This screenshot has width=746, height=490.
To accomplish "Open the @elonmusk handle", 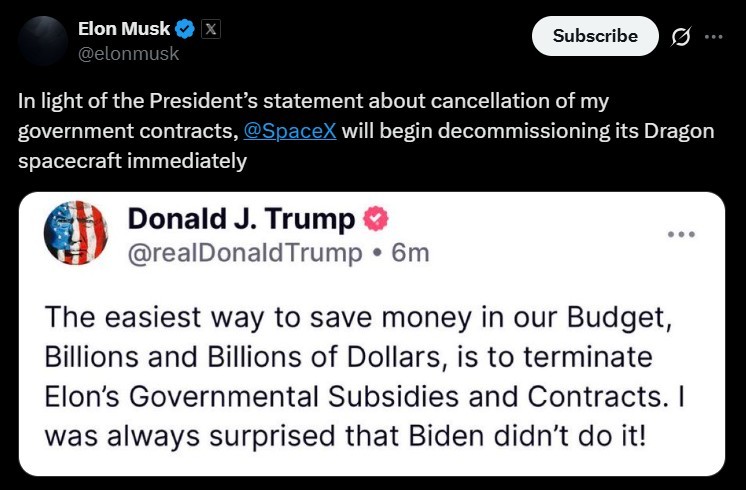I will pos(128,54).
